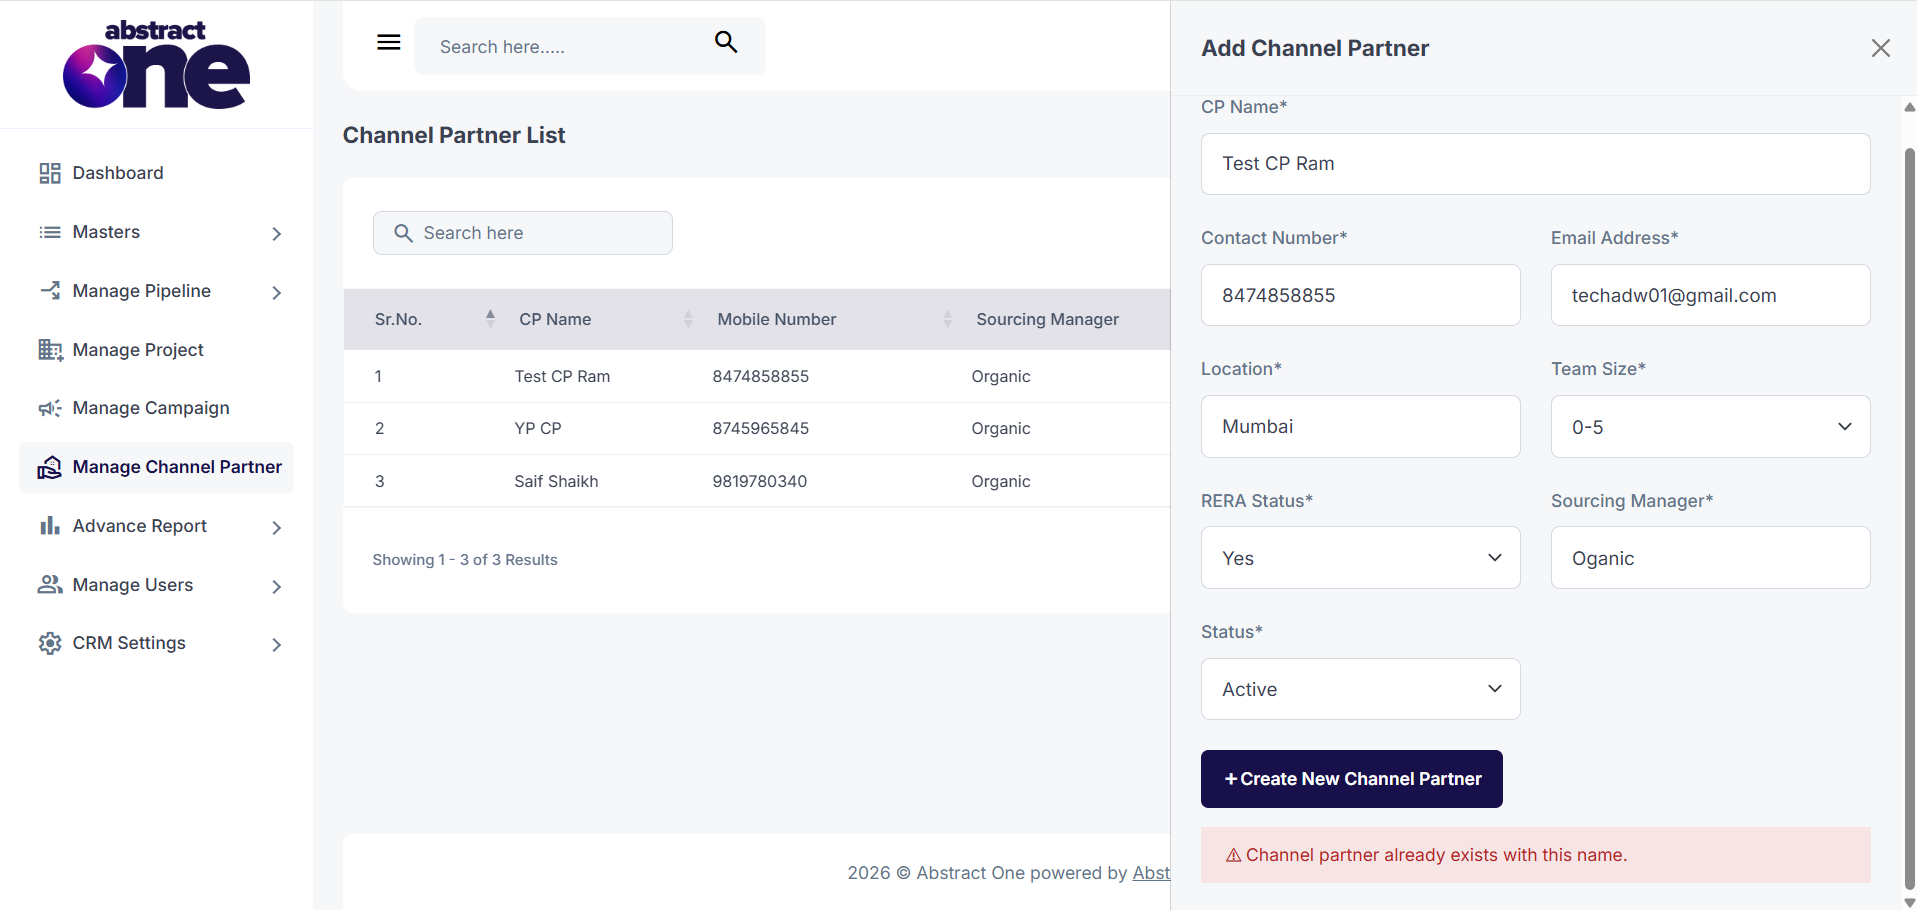Viewport: 1917px width, 910px height.
Task: Click the channel partner already exists error
Action: tap(1535, 855)
